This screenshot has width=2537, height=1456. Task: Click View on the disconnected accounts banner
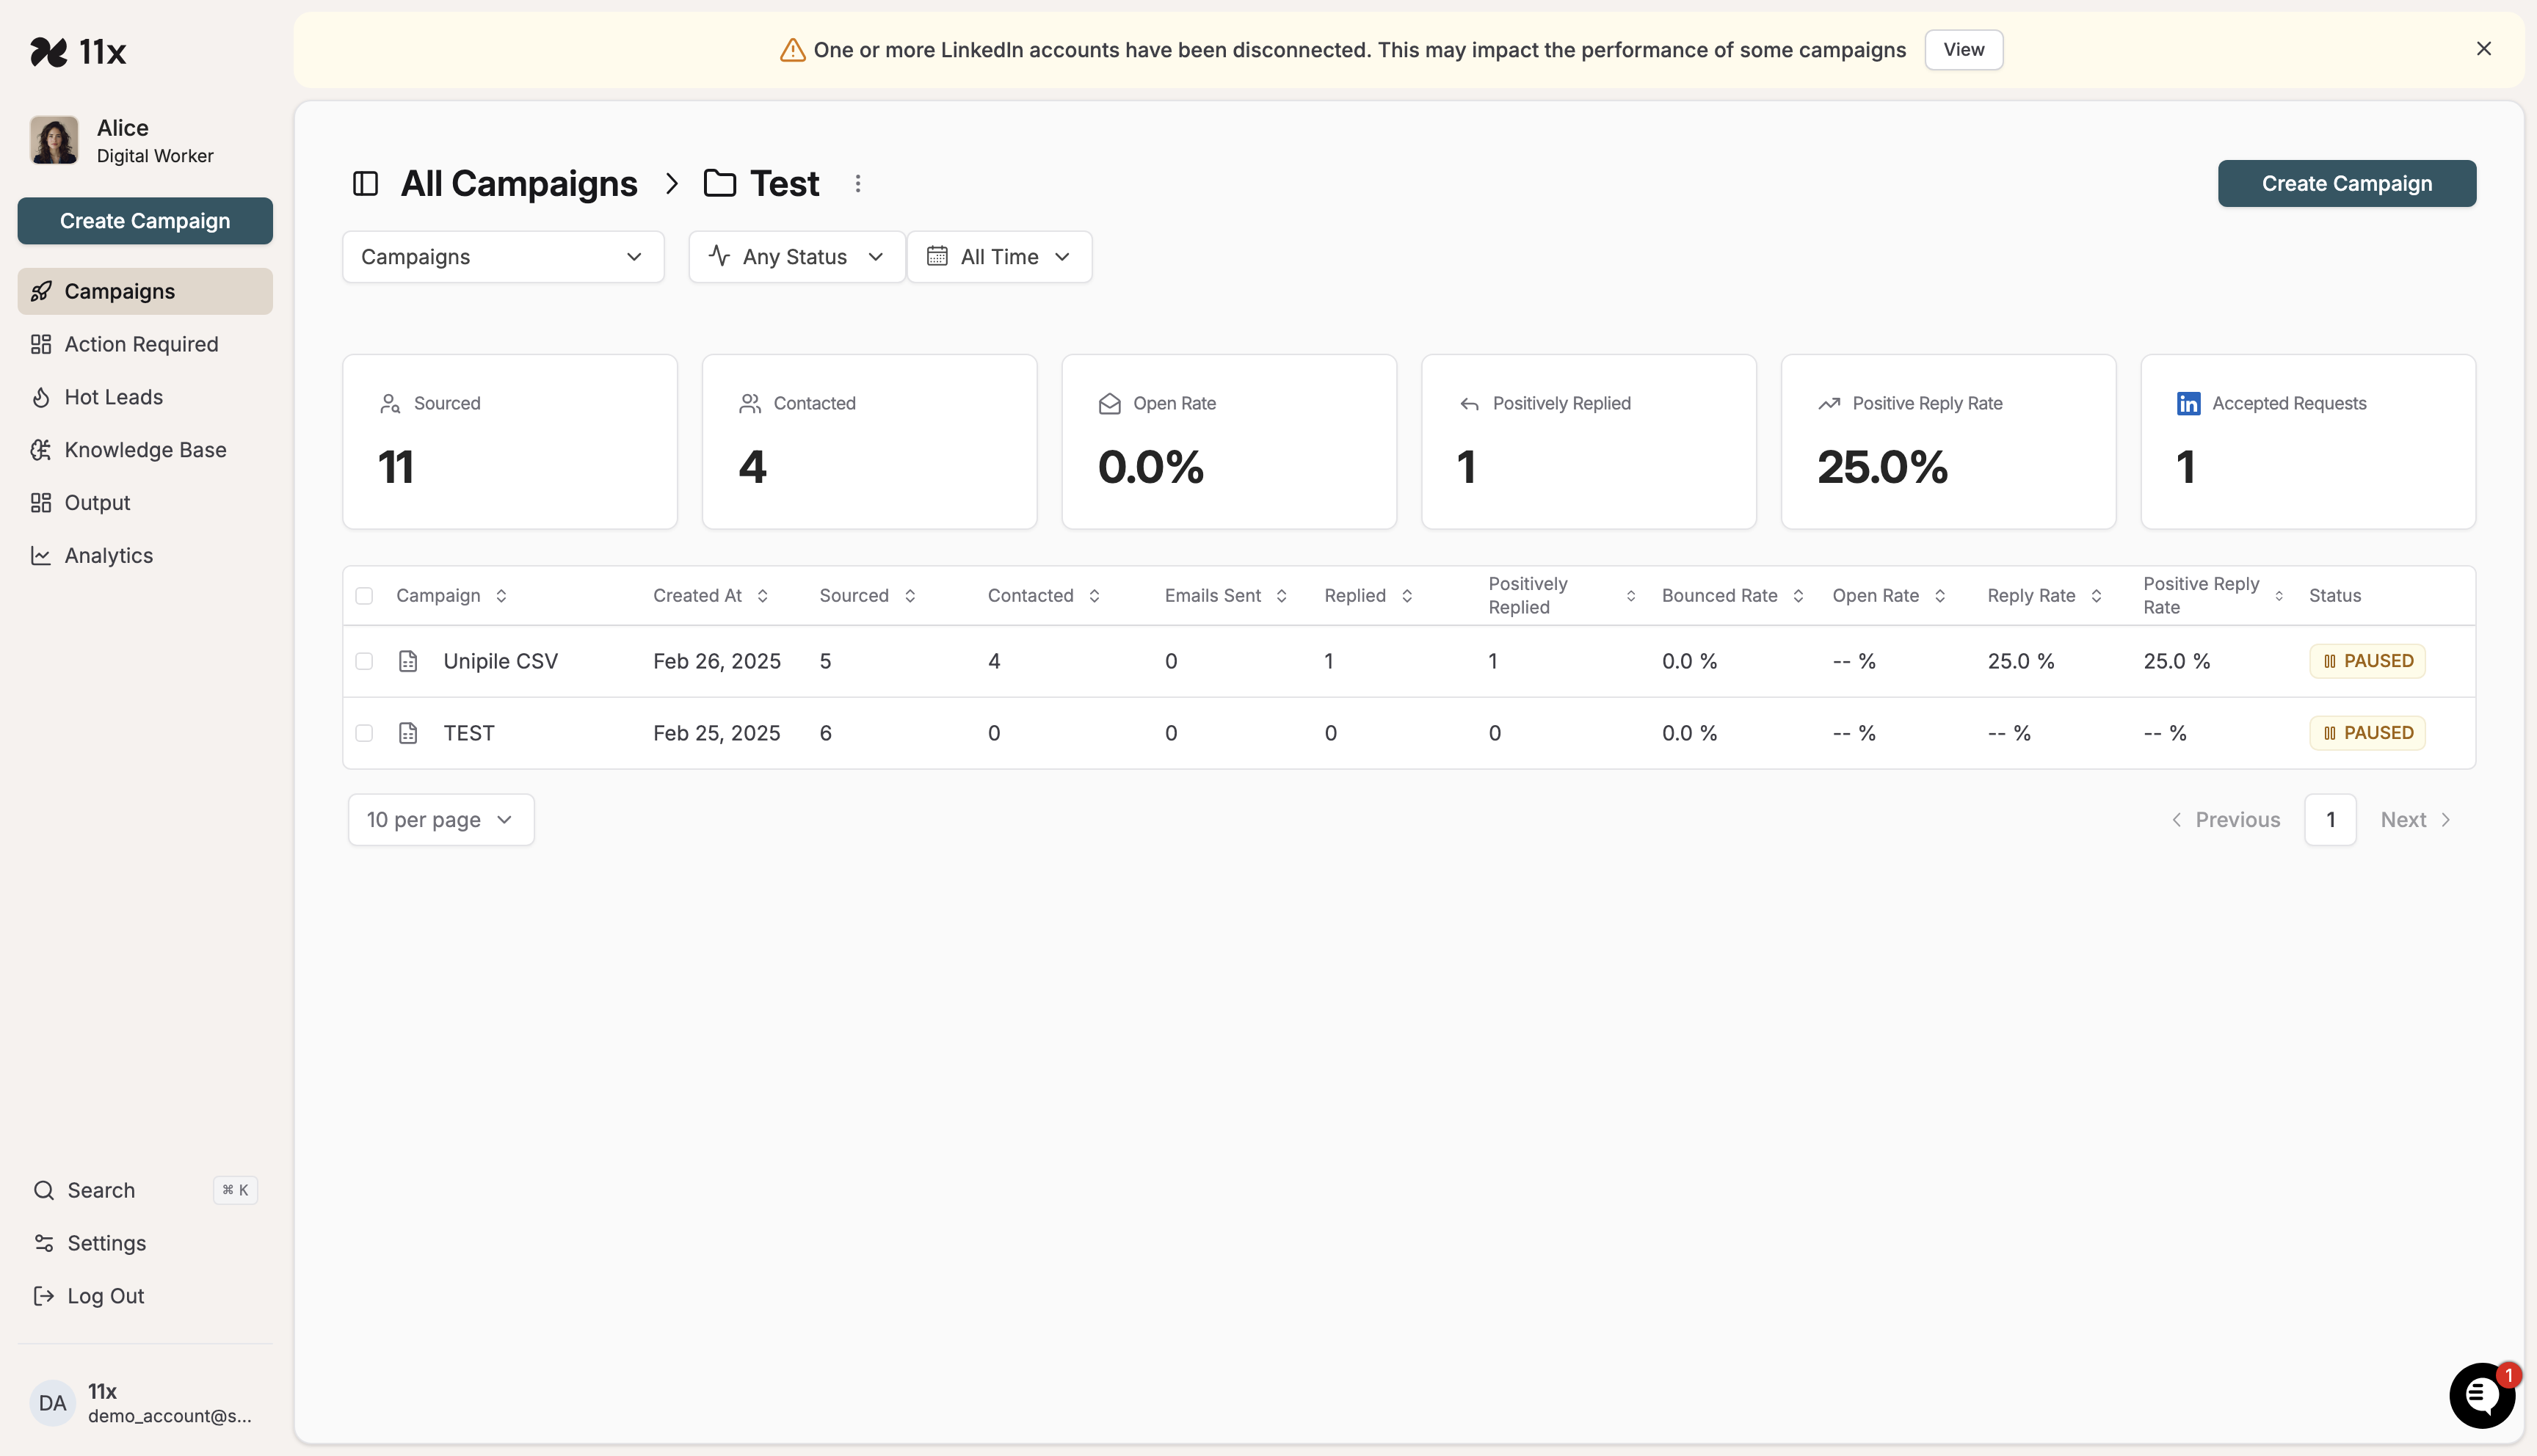point(1963,49)
